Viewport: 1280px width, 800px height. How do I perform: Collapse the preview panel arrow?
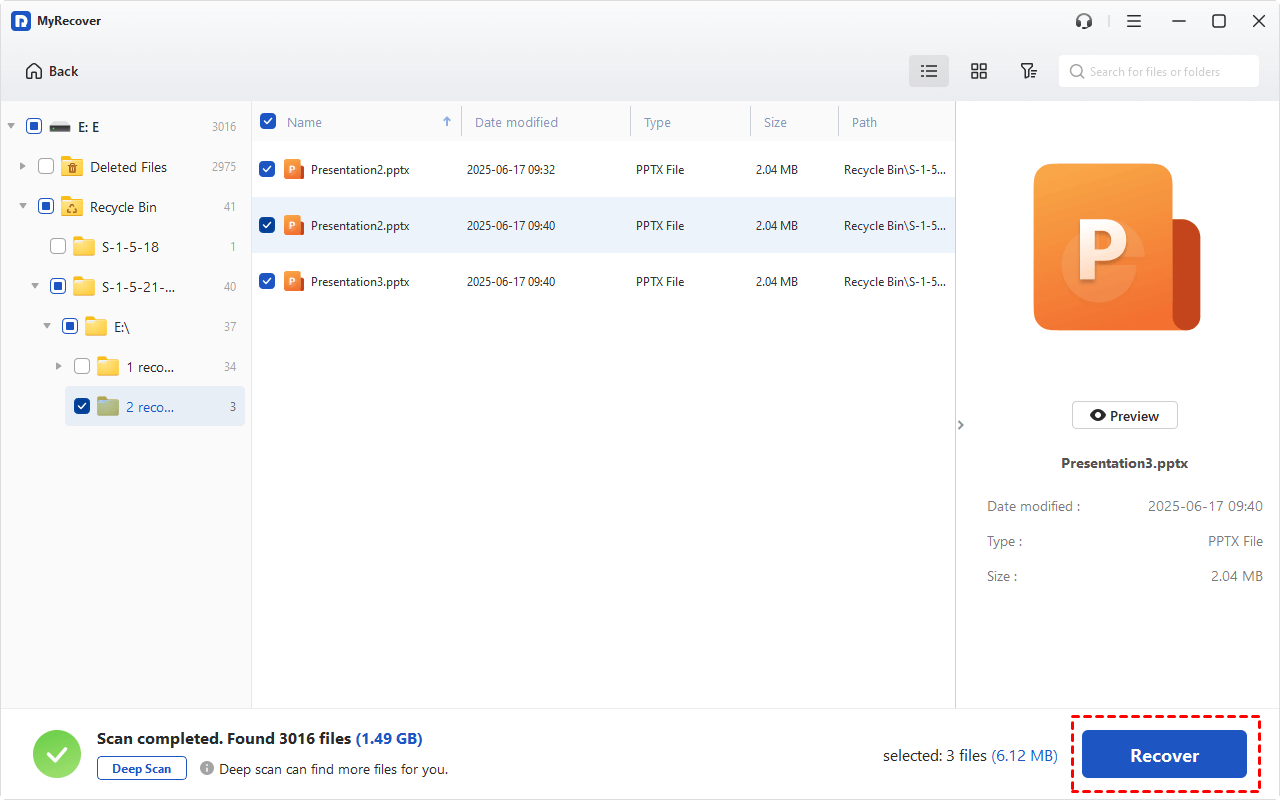point(961,425)
